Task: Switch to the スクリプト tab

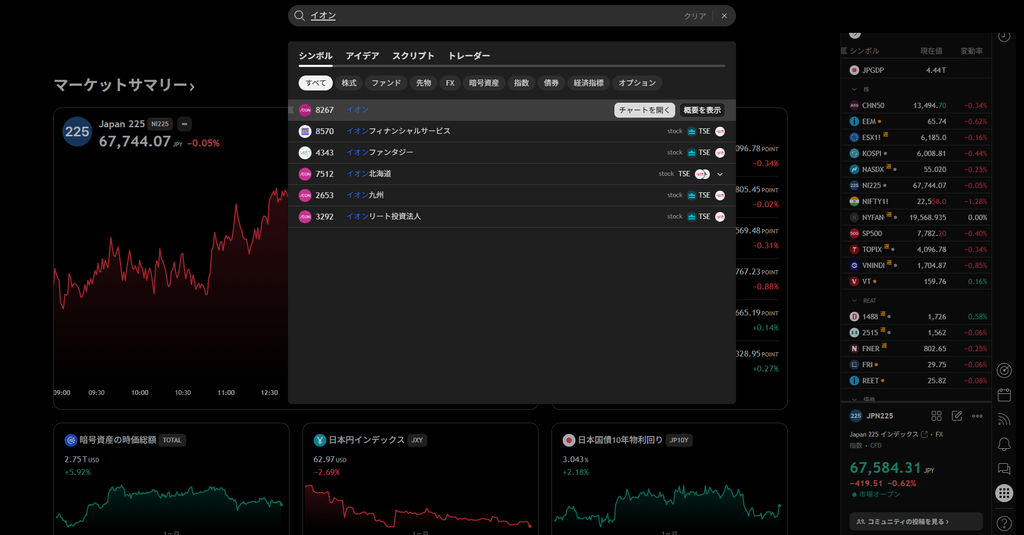Action: (413, 56)
